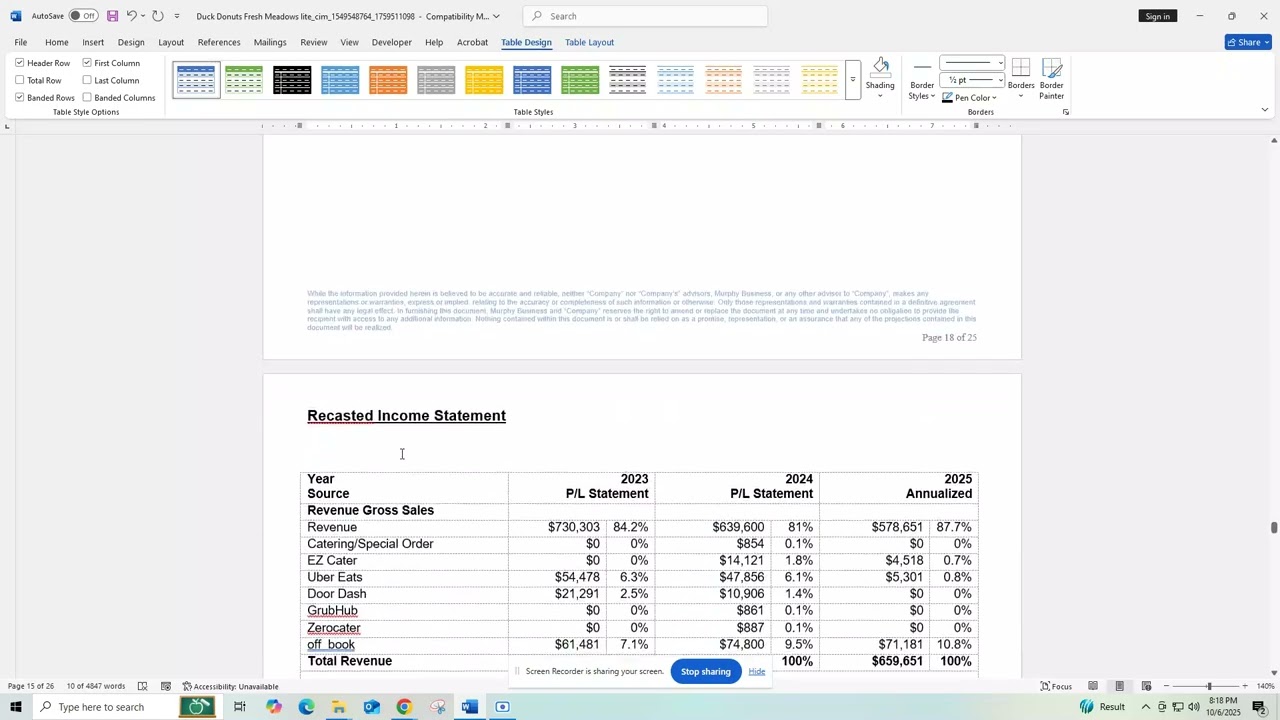The width and height of the screenshot is (1280, 720).
Task: Open the Screen Recorder taskbar icon
Action: pyautogui.click(x=503, y=707)
